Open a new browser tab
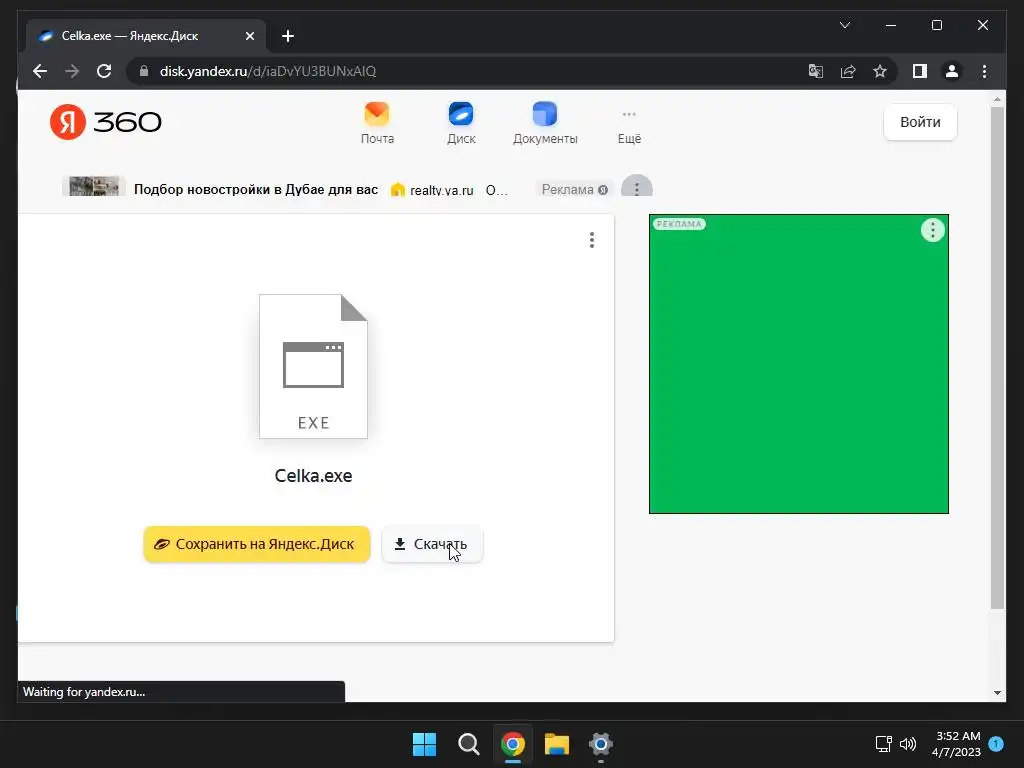This screenshot has width=1024, height=768. click(x=287, y=36)
